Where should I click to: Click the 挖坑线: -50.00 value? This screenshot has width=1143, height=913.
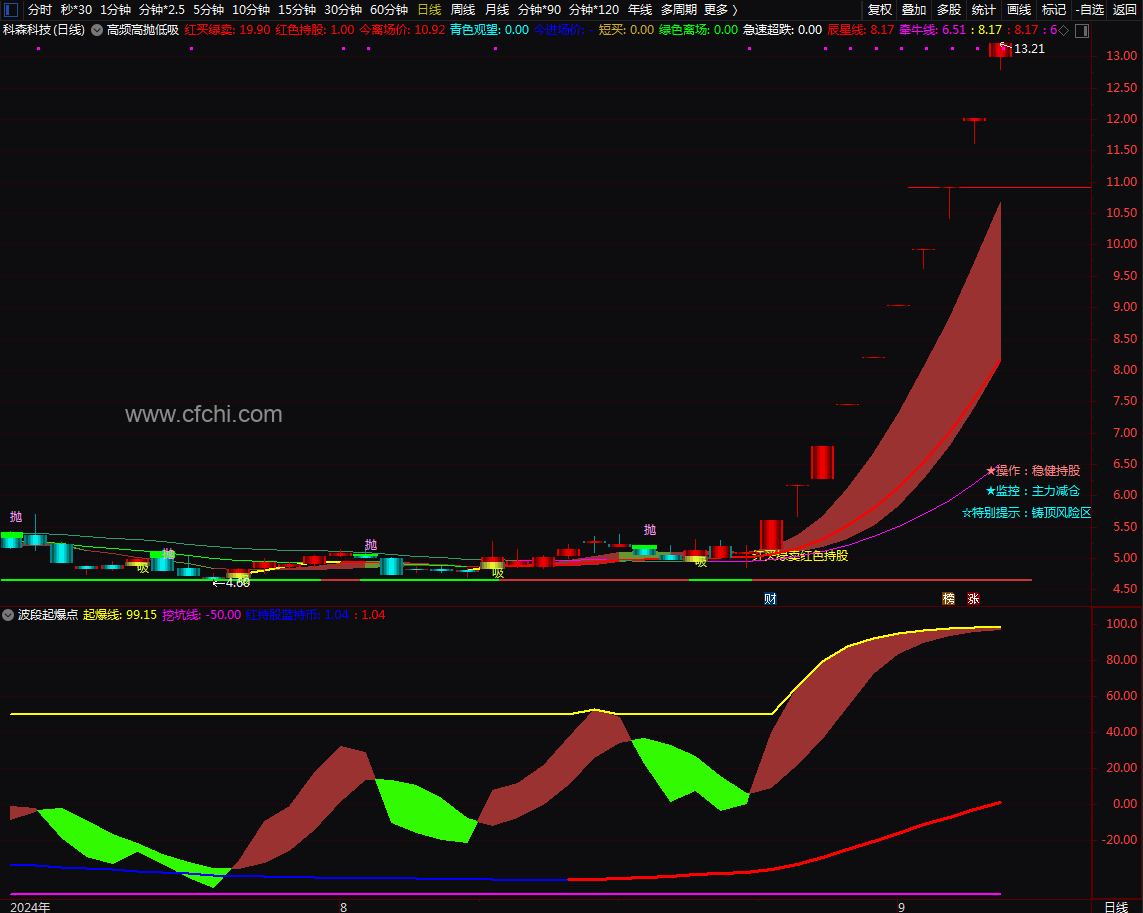[x=201, y=615]
